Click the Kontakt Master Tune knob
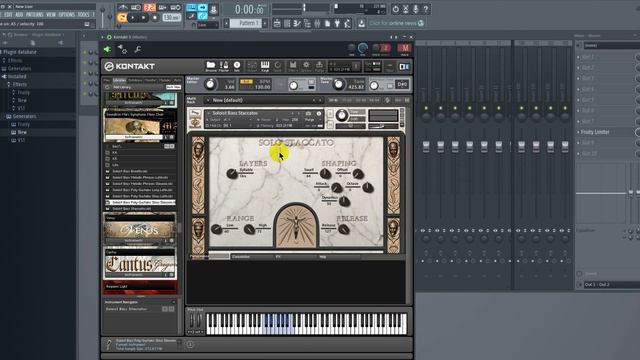Viewport: 640px width, 360px height. (338, 84)
